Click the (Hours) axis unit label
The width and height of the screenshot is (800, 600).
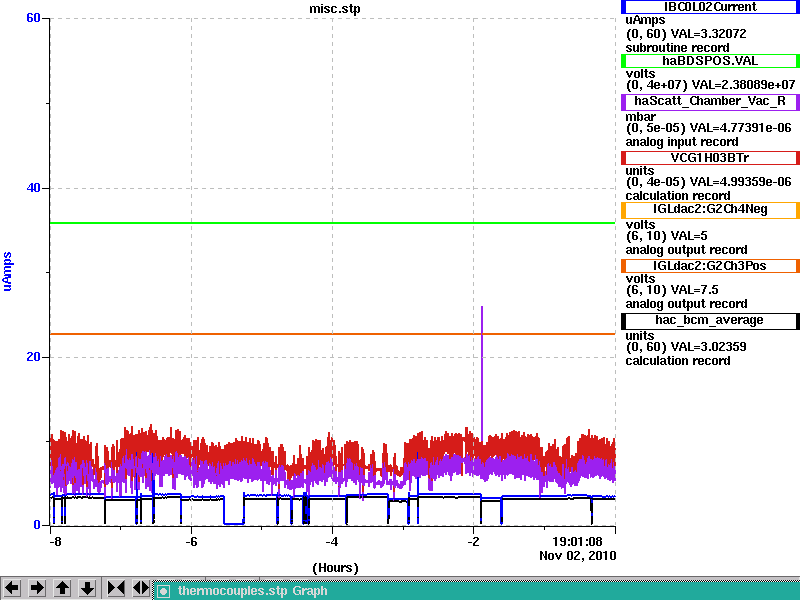tap(335, 568)
